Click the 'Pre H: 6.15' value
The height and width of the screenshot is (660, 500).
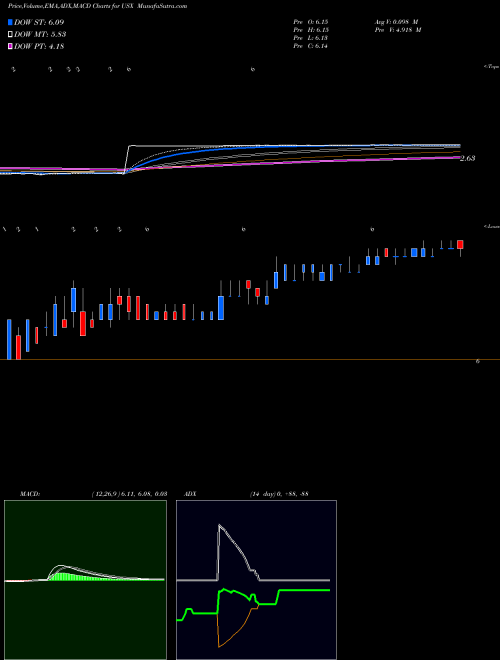[311, 30]
